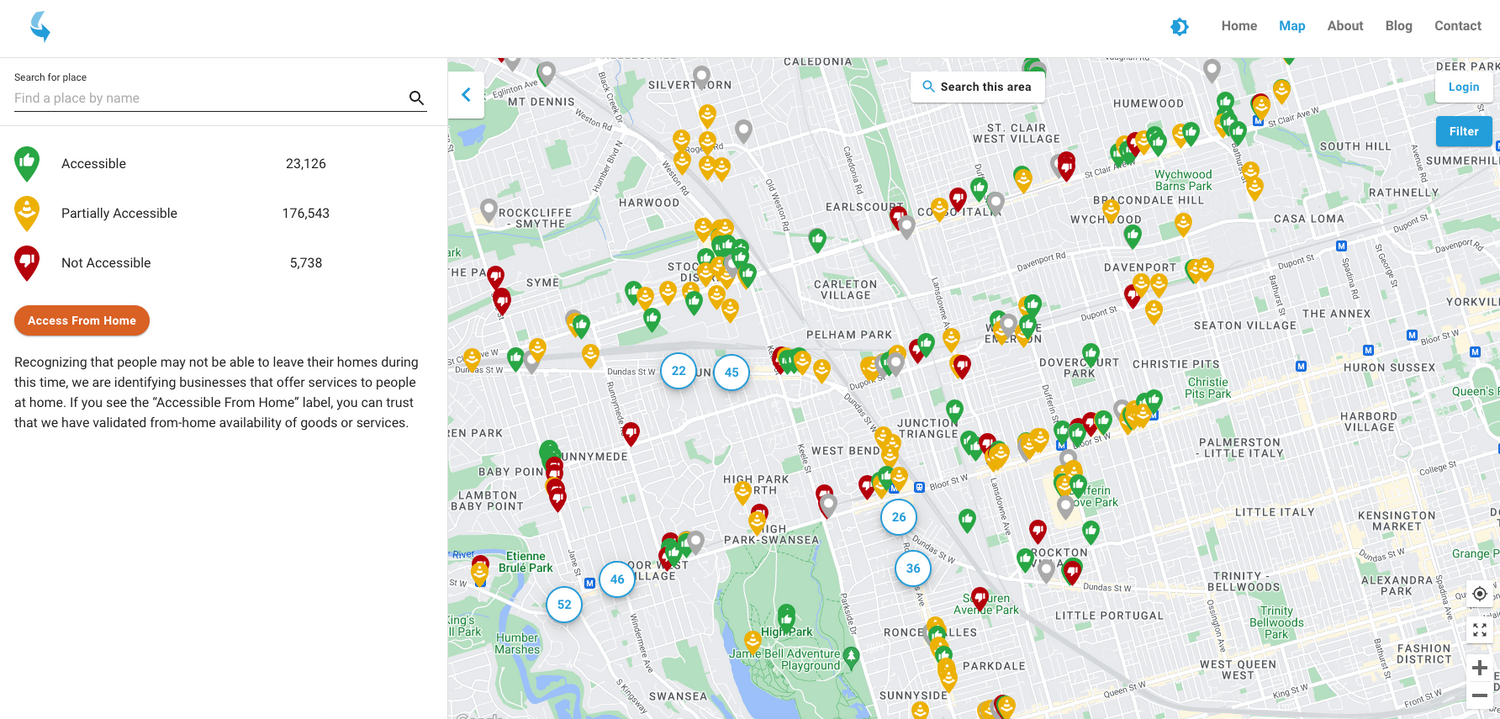The width and height of the screenshot is (1500, 719).
Task: Go to the Blog page
Action: [x=1398, y=26]
